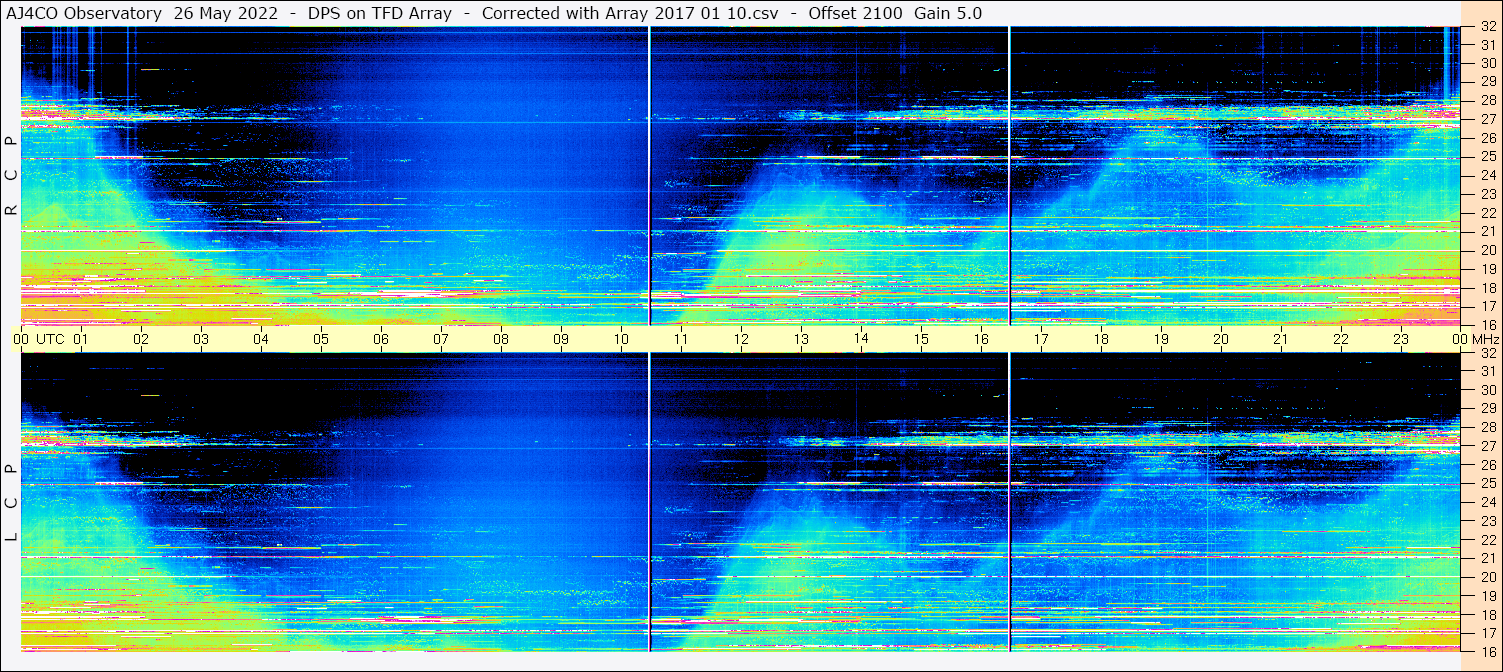Image resolution: width=1503 pixels, height=672 pixels.
Task: Click the 09 hour label on the time axis
Action: 561,339
